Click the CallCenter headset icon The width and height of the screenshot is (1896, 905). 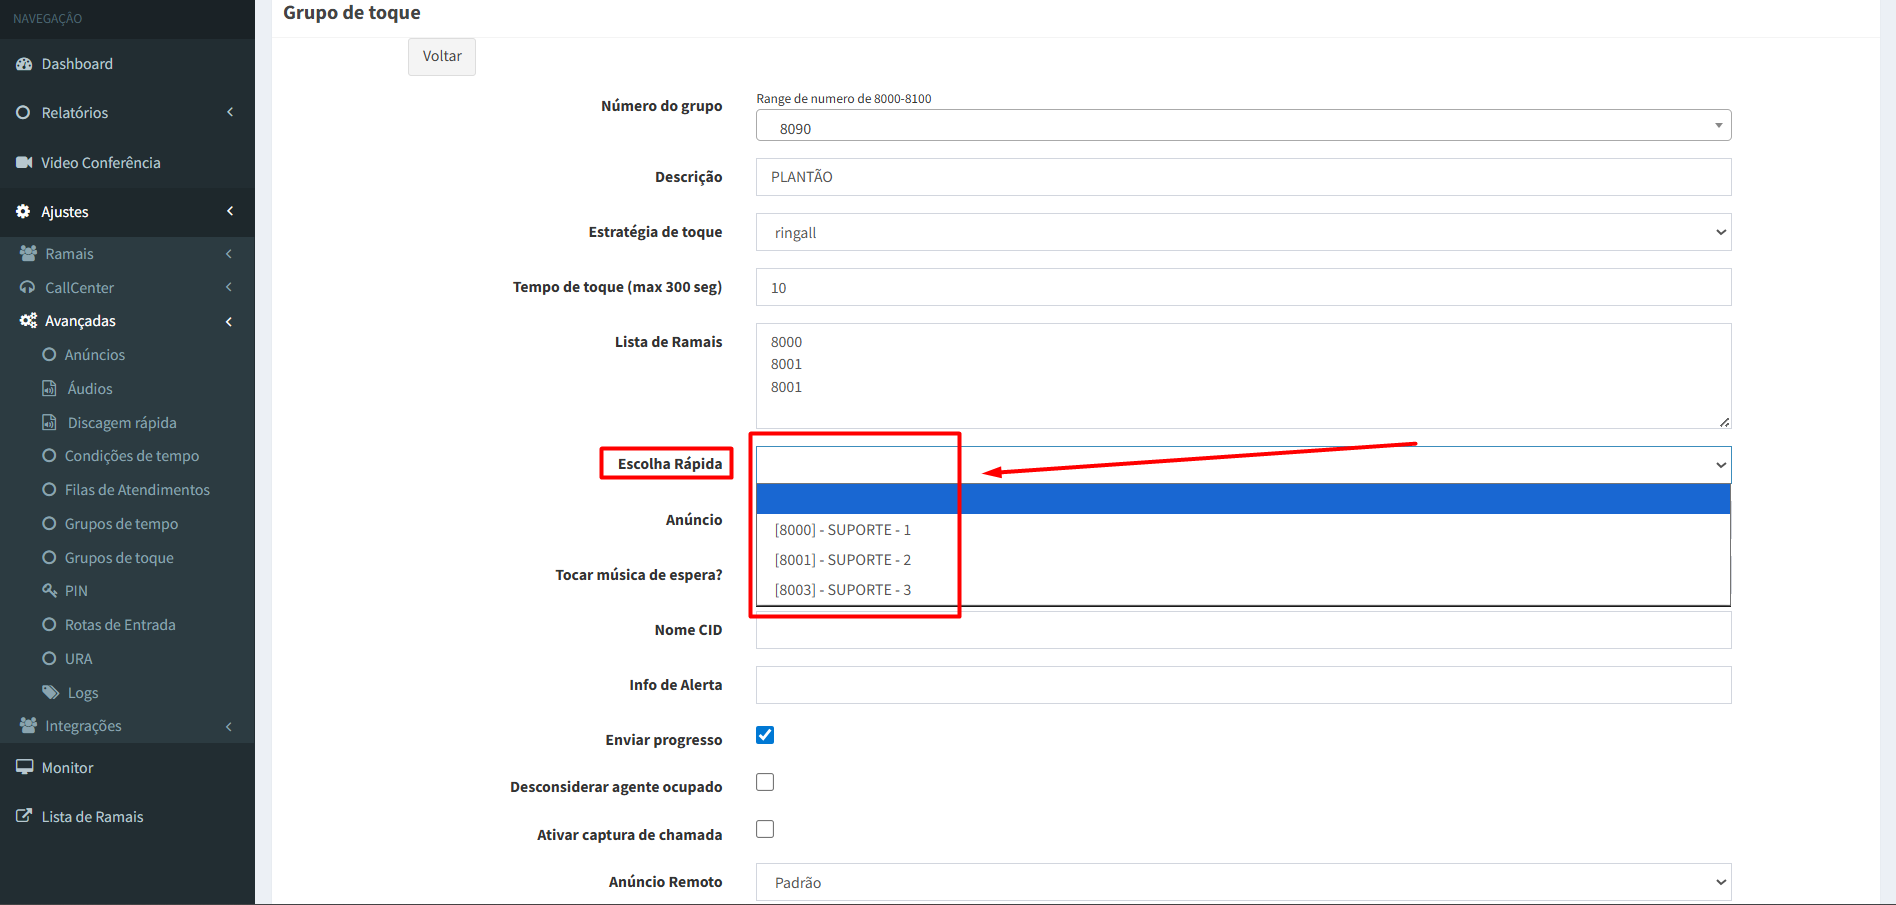[x=28, y=287]
